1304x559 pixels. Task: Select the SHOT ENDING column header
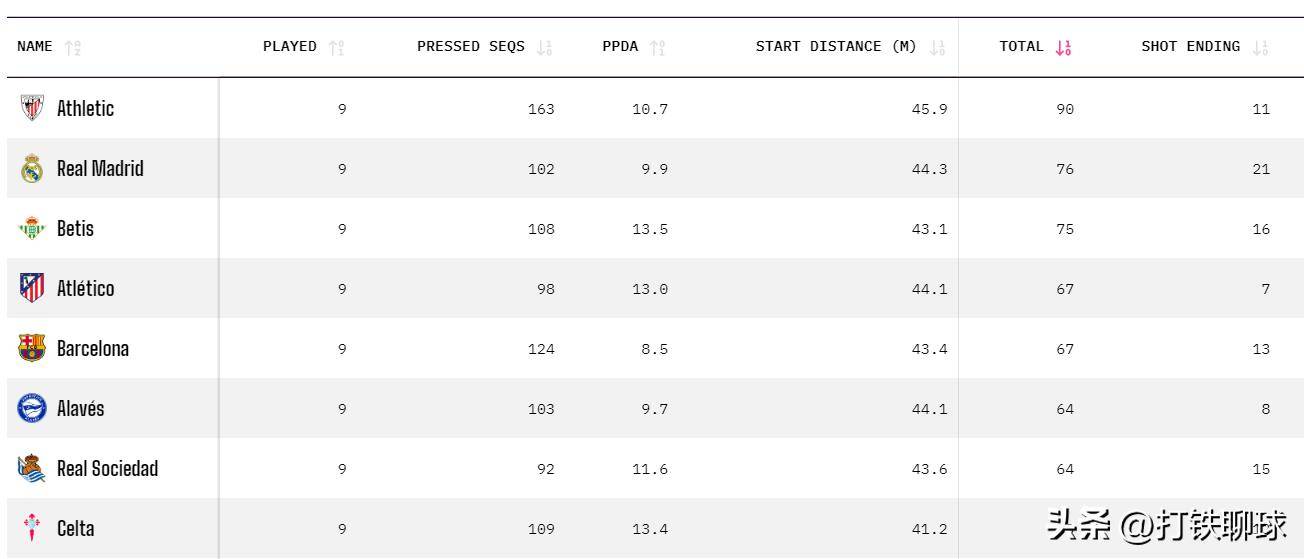[x=1190, y=47]
